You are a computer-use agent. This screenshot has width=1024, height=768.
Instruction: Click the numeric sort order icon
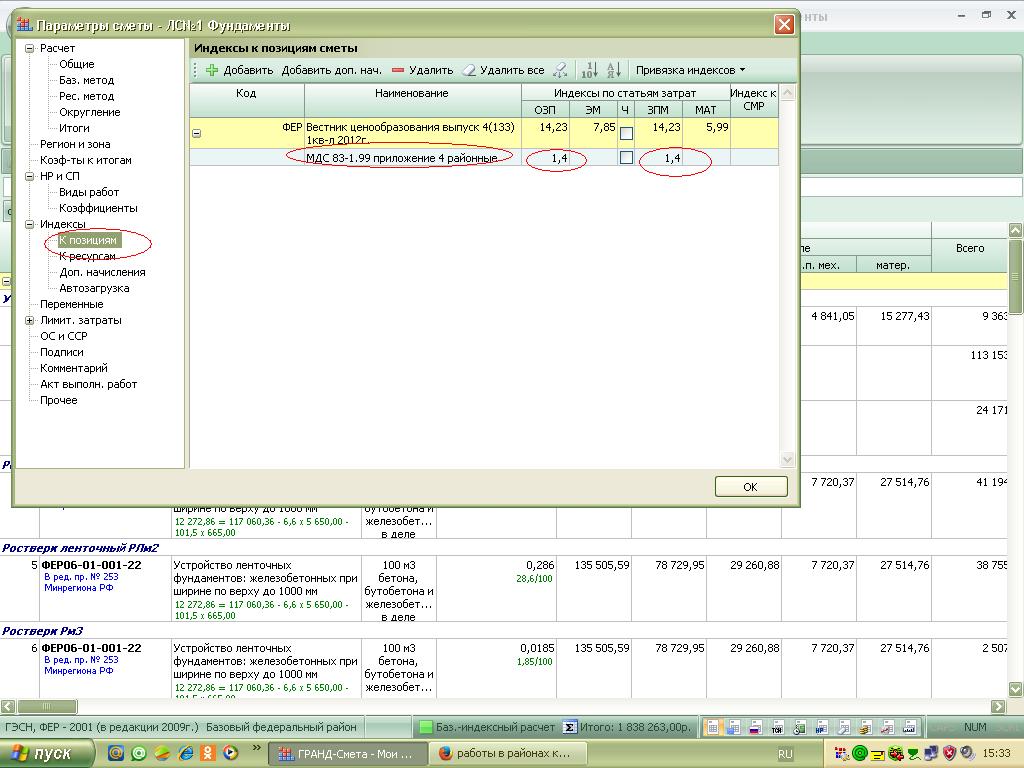(x=589, y=70)
